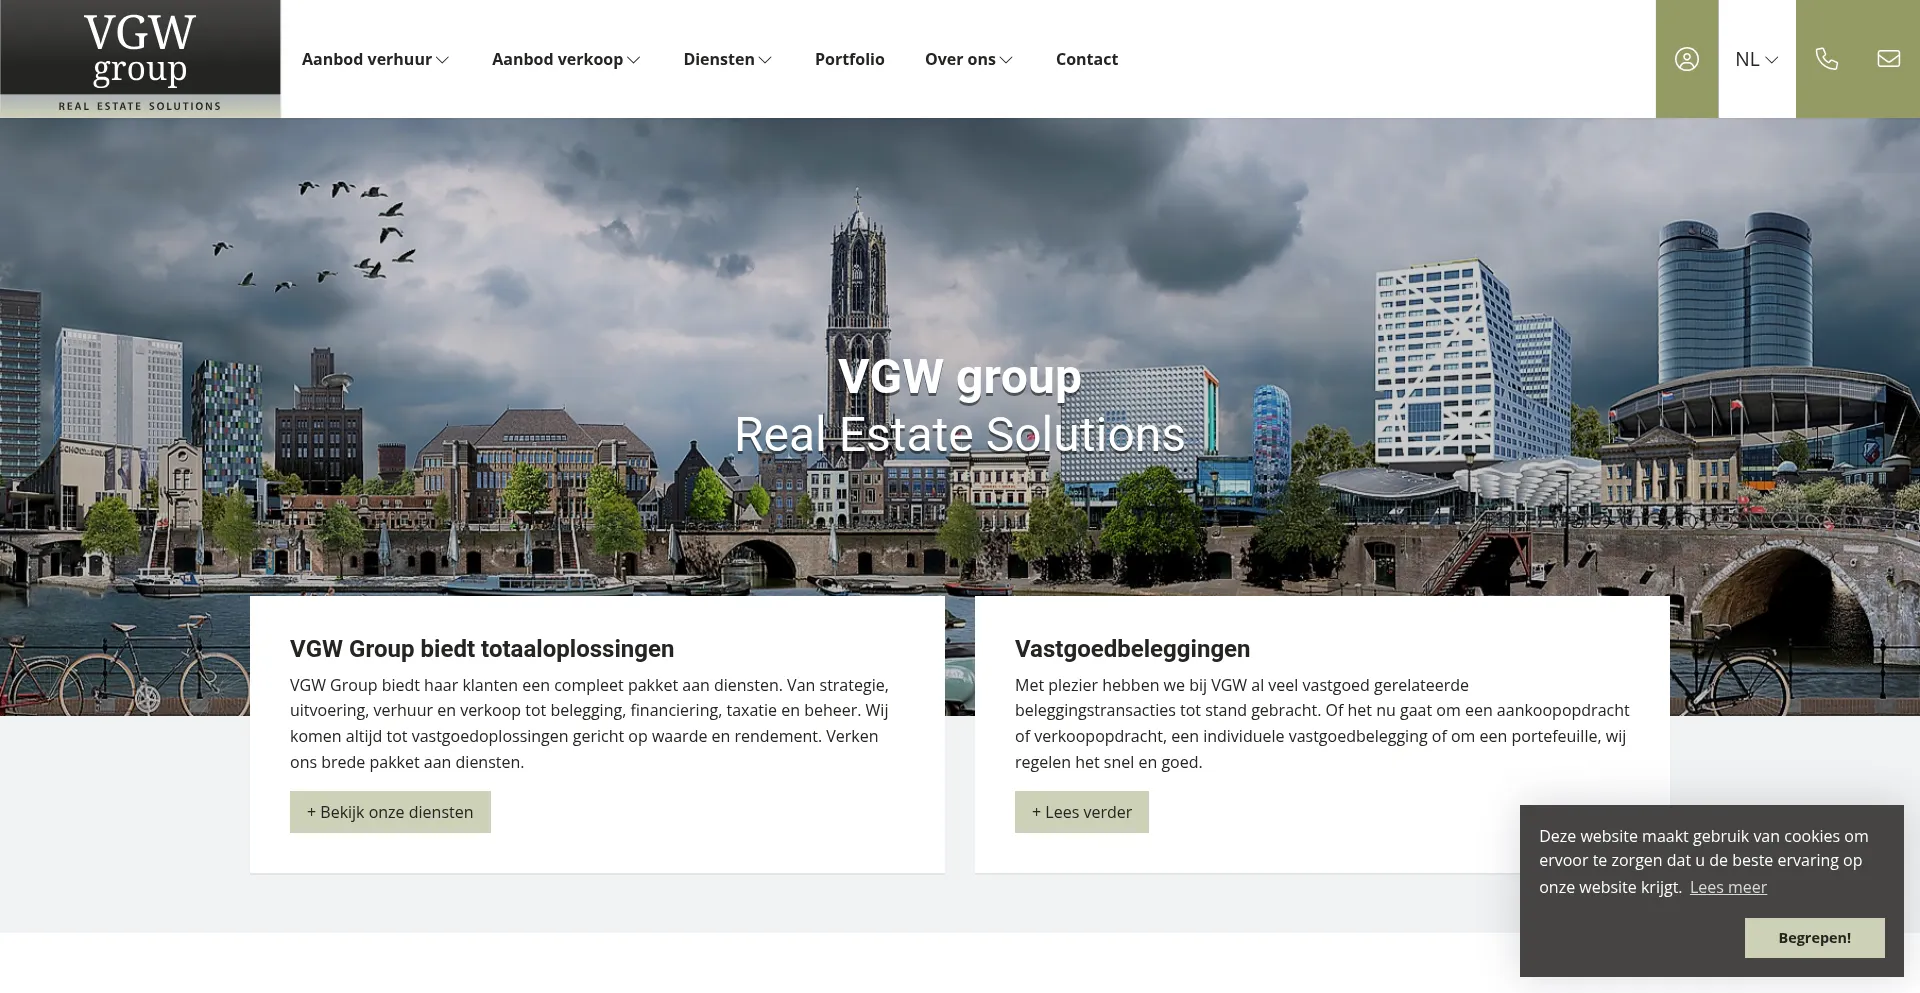Click the Vastgoedbeleggingen heading
The width and height of the screenshot is (1920, 993).
pos(1131,648)
